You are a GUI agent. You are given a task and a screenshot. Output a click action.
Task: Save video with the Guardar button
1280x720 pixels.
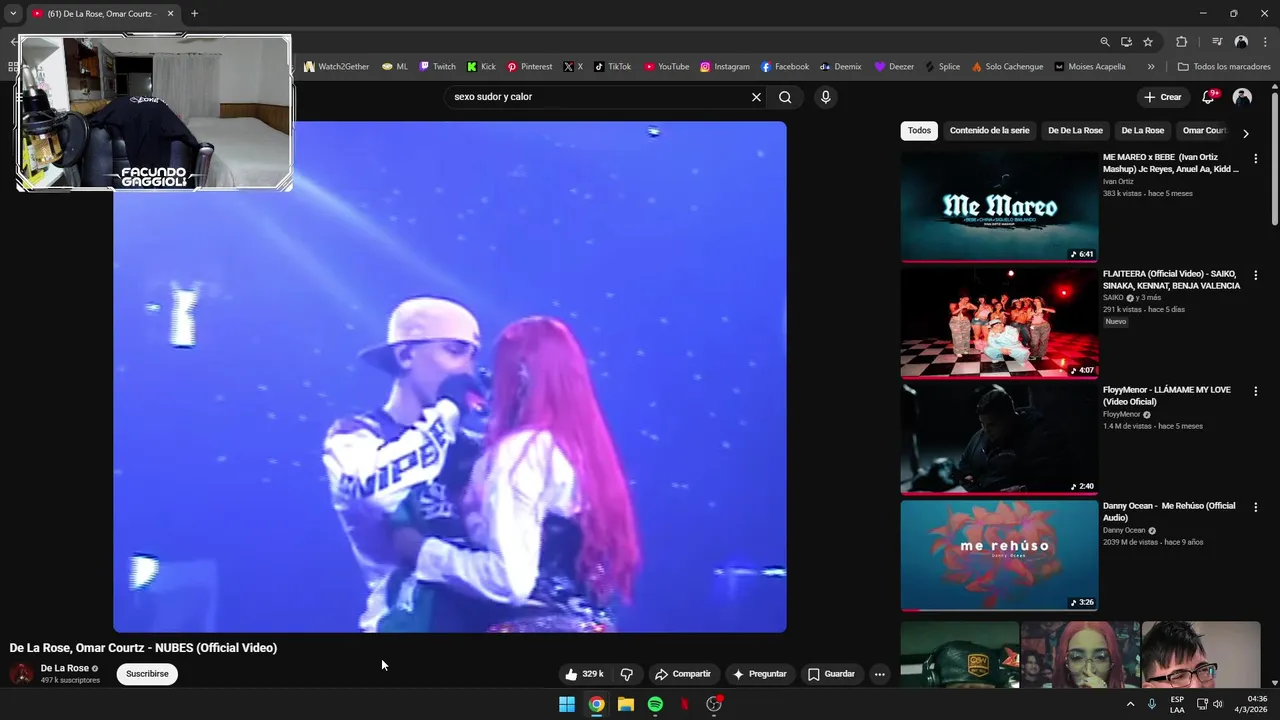click(831, 674)
